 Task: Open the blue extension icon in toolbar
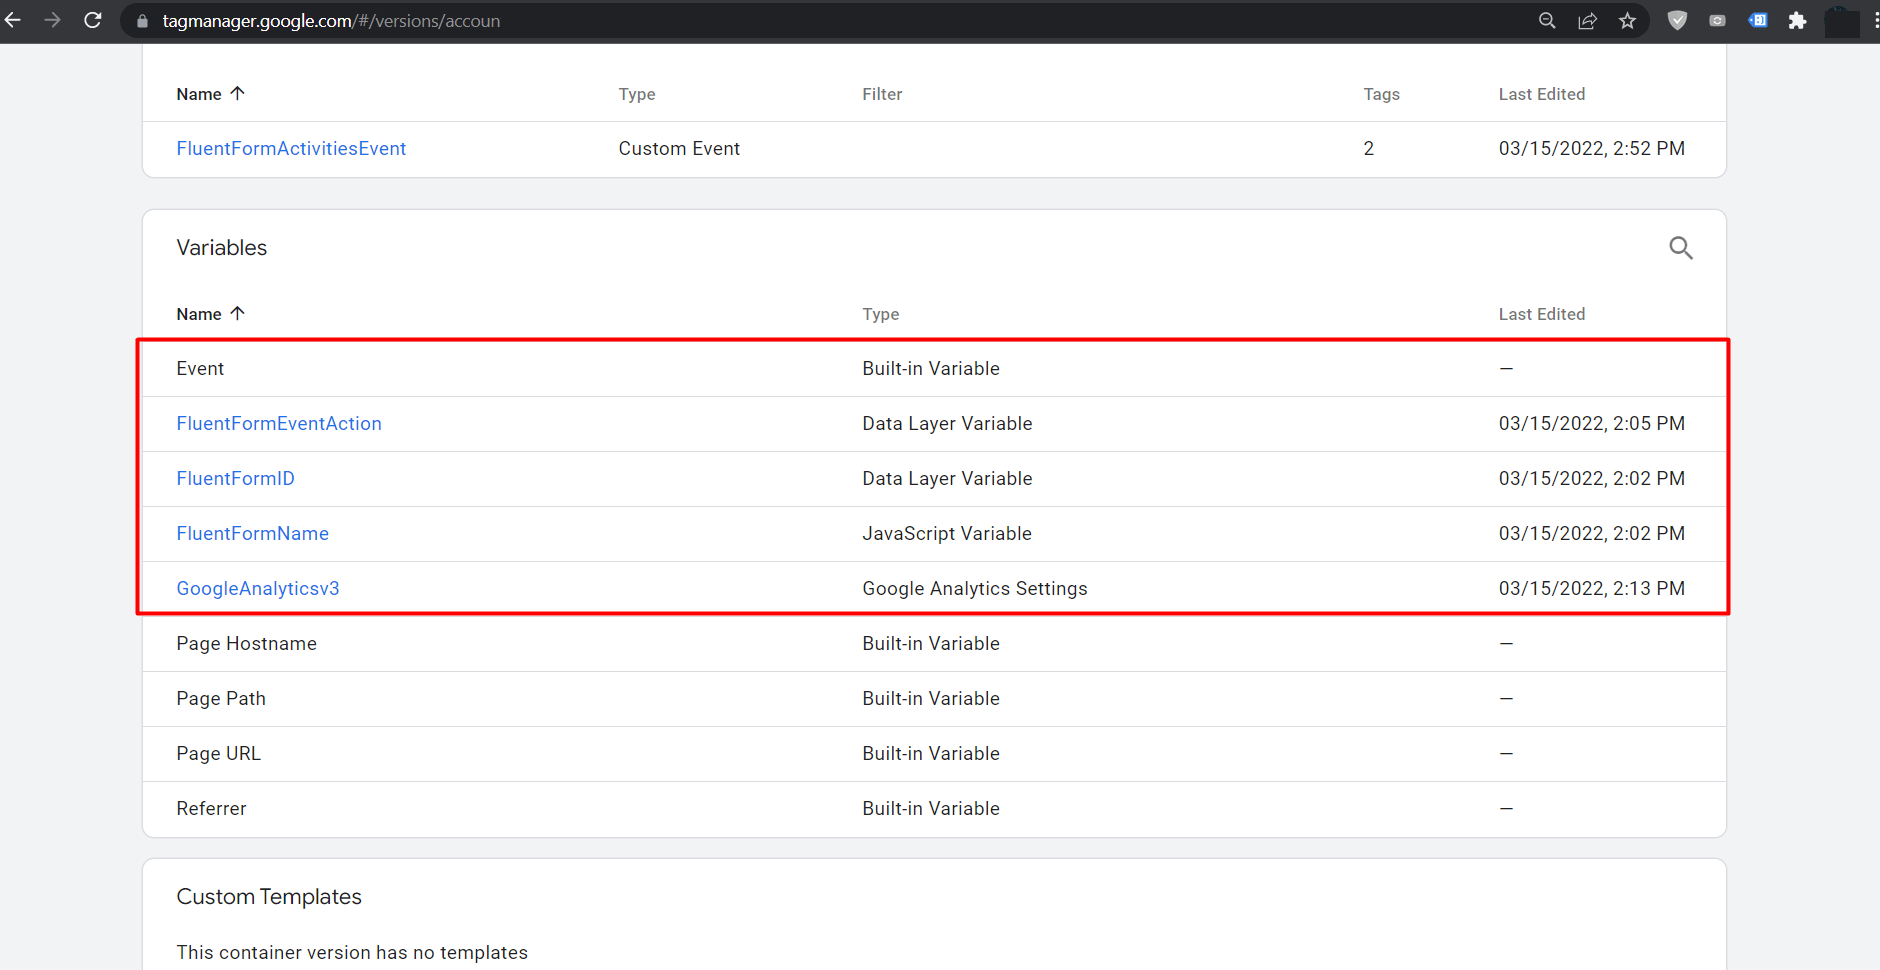click(1758, 21)
